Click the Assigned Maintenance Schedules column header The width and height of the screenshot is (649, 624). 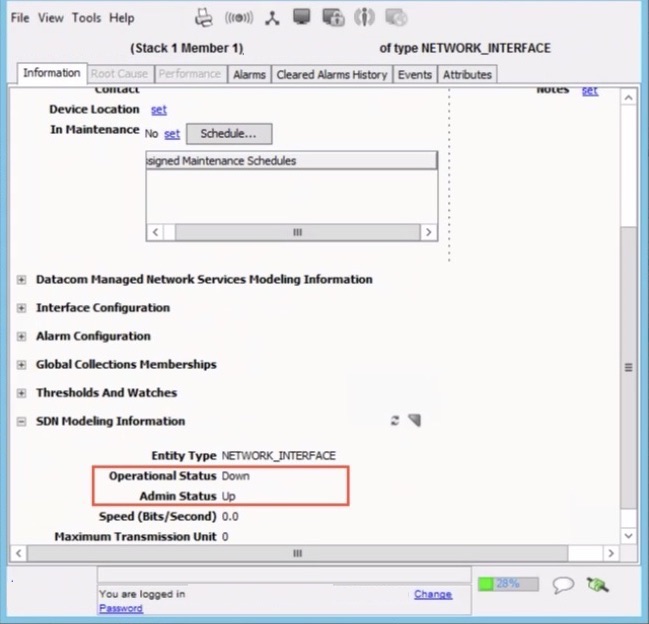291,161
